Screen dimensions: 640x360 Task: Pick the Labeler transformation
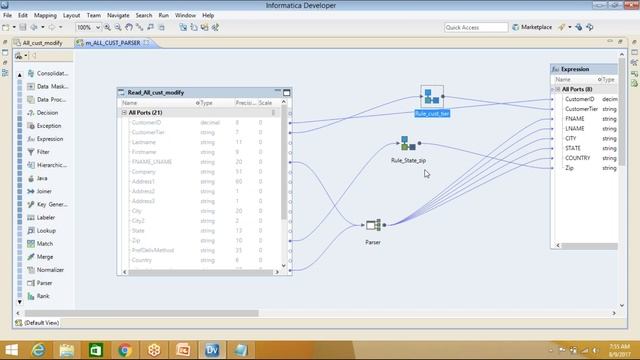tap(41, 218)
